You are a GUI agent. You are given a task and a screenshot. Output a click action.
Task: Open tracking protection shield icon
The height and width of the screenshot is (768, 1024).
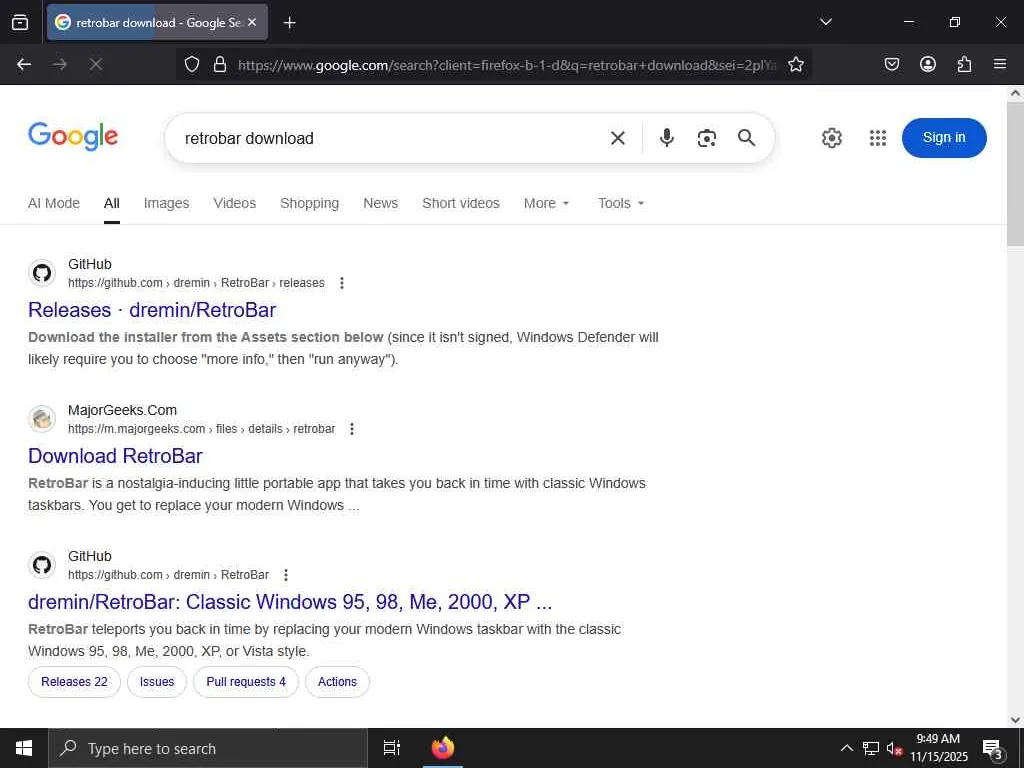click(191, 65)
